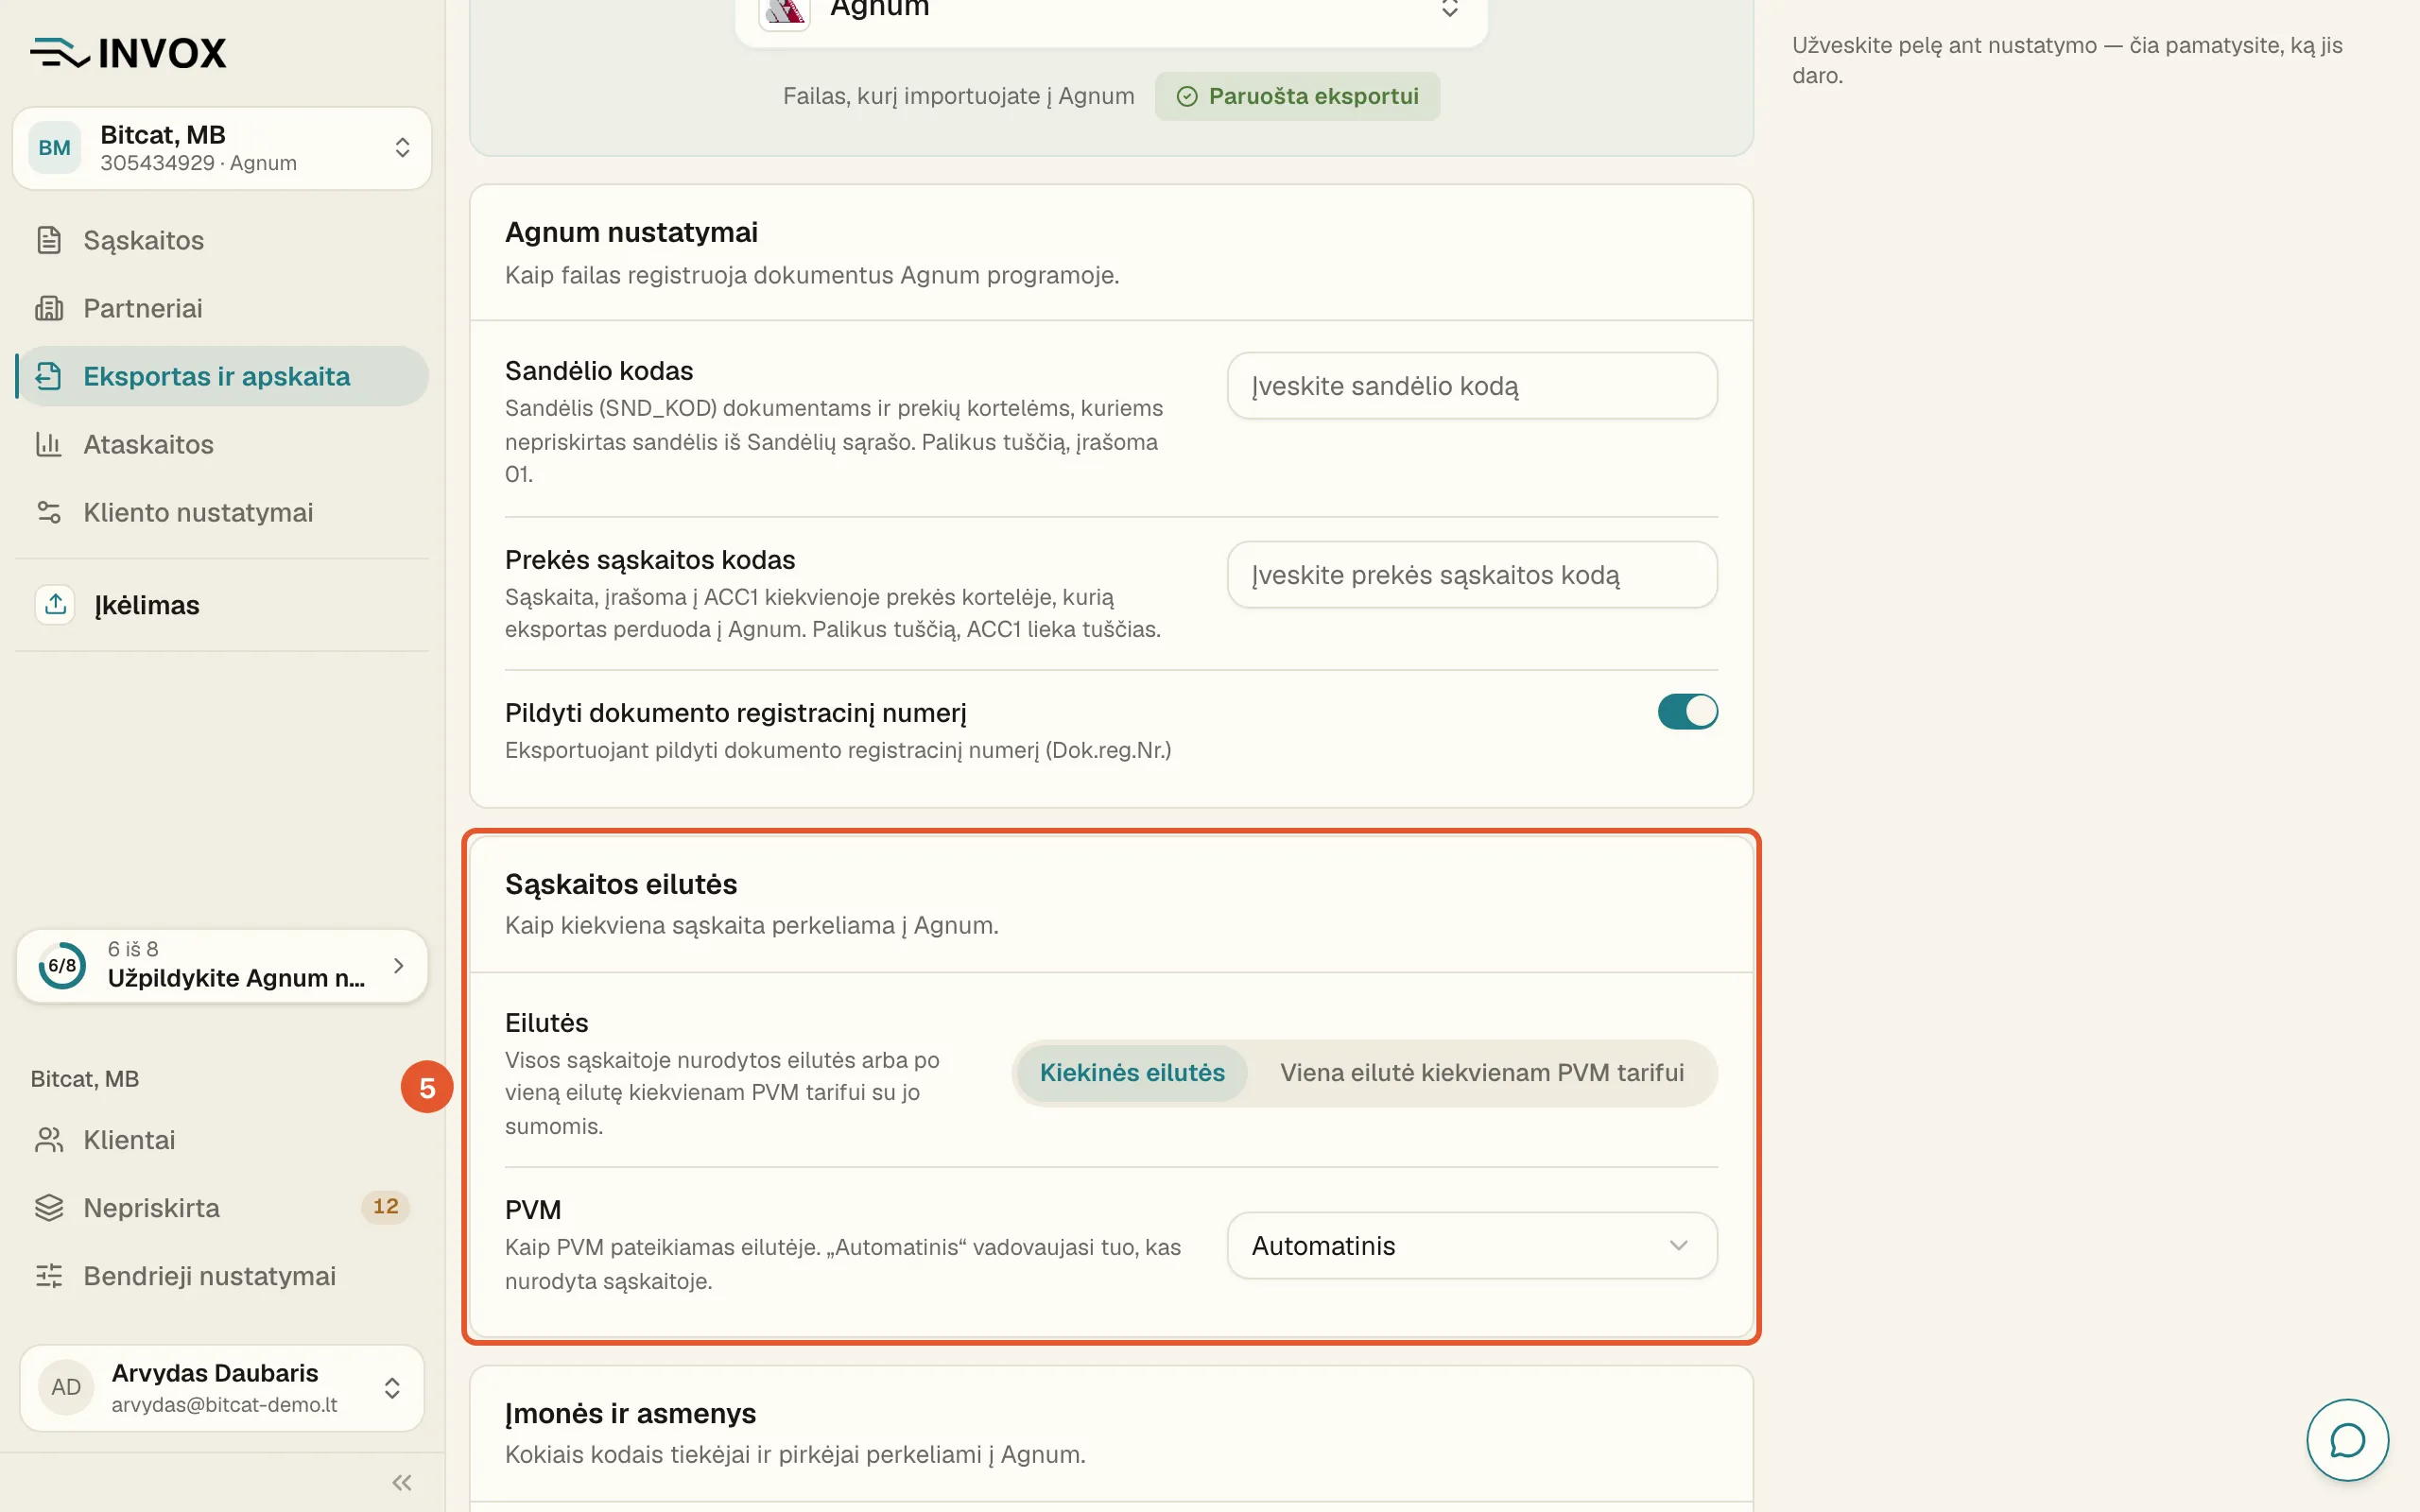
Task: Open the chat support bubble icon
Action: click(x=2346, y=1440)
